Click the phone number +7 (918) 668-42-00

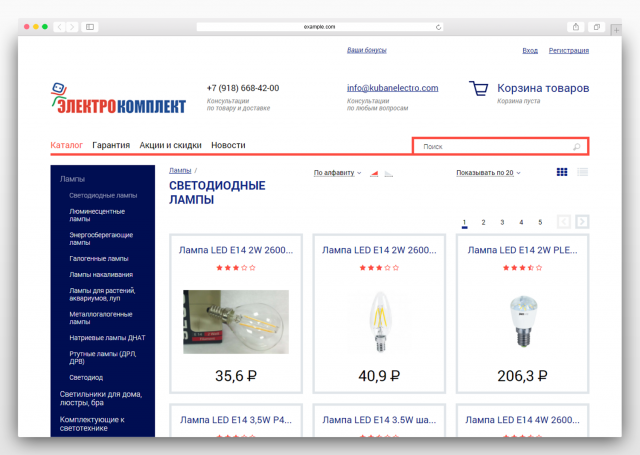pos(243,88)
